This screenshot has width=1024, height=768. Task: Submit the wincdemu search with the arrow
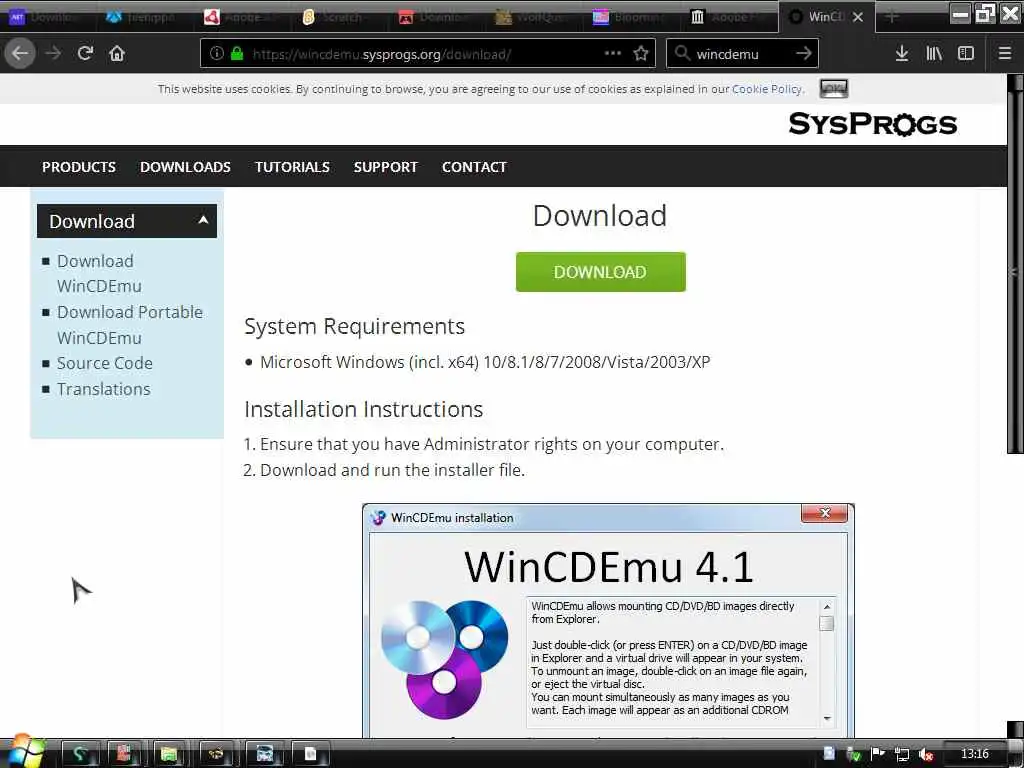804,54
